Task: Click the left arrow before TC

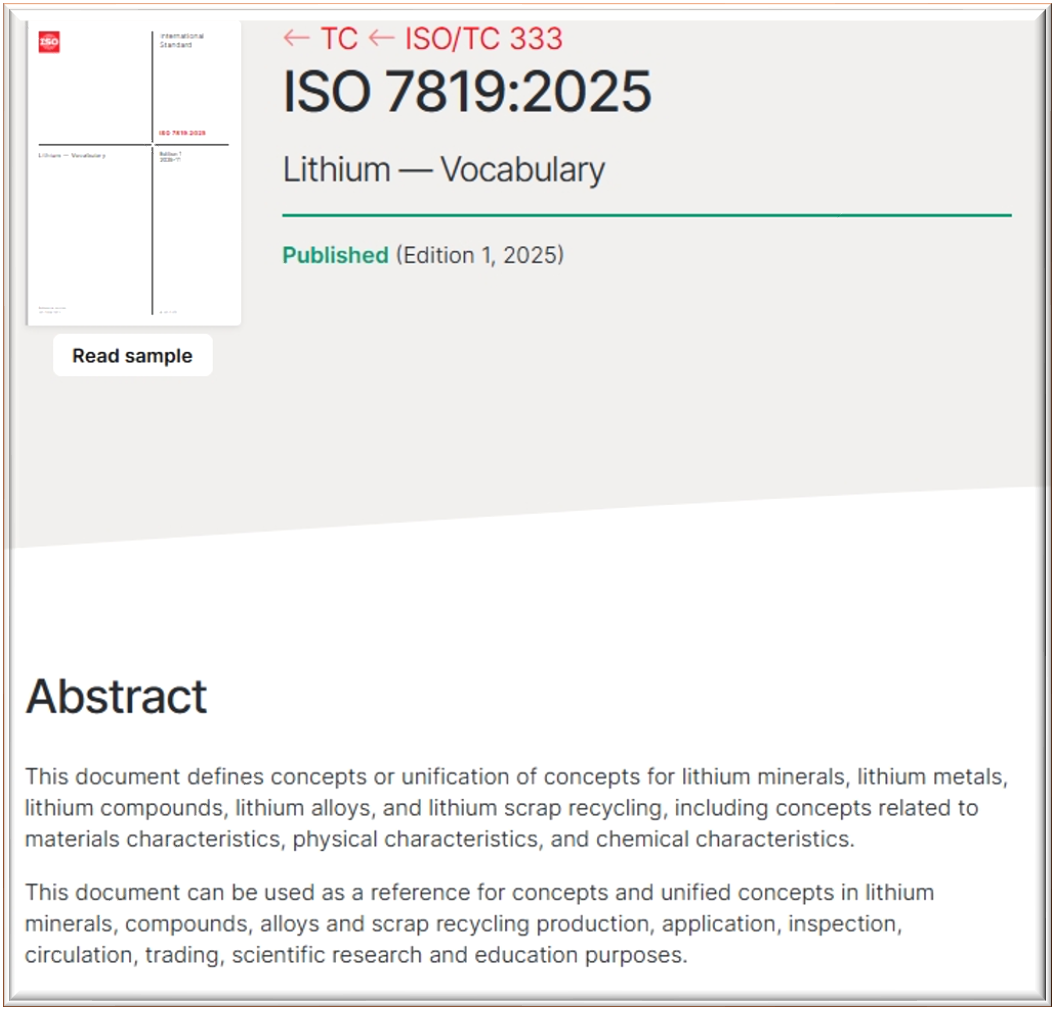Action: [296, 39]
